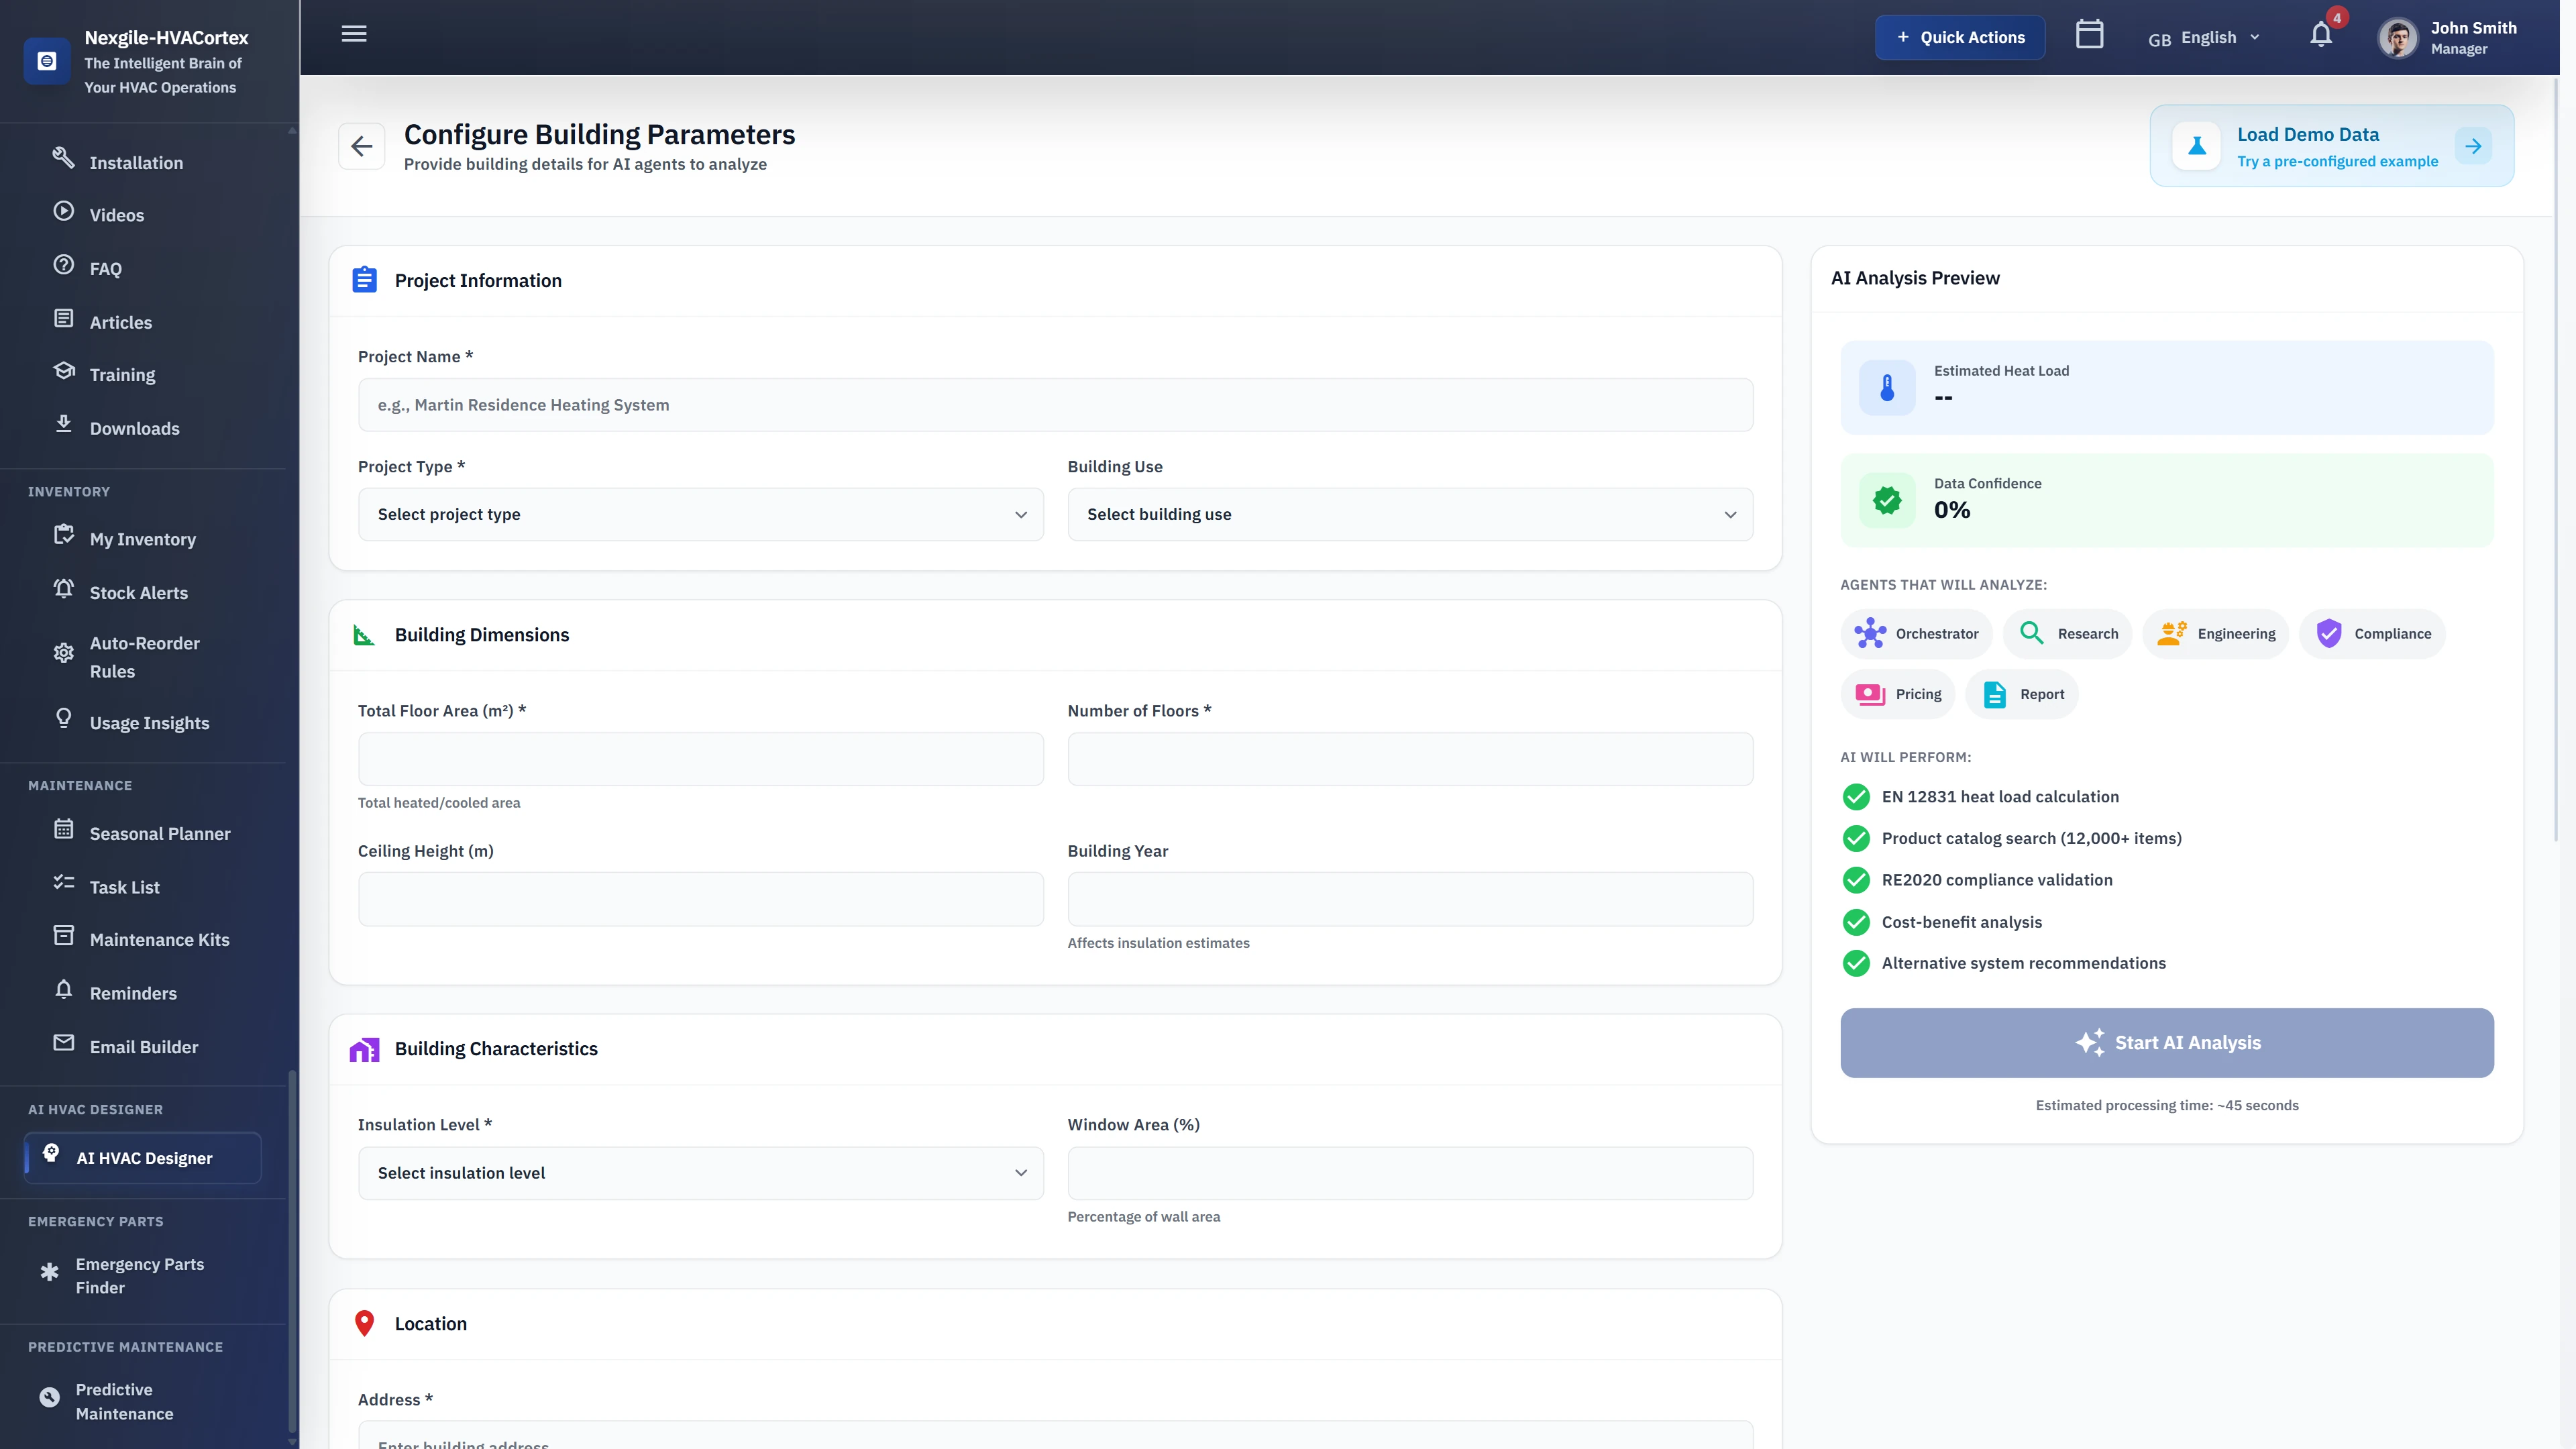The width and height of the screenshot is (2576, 1449).
Task: Select the Research agent icon
Action: (2031, 633)
